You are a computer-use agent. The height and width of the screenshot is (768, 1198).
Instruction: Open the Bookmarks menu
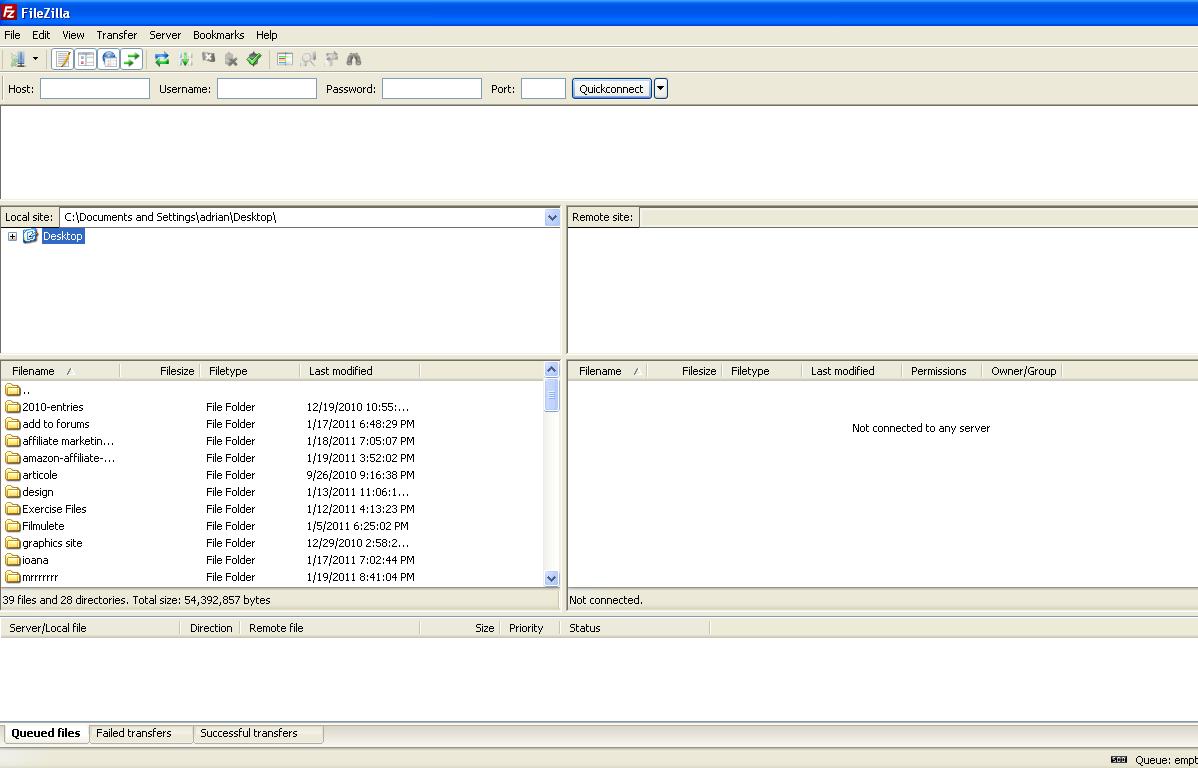coord(219,35)
